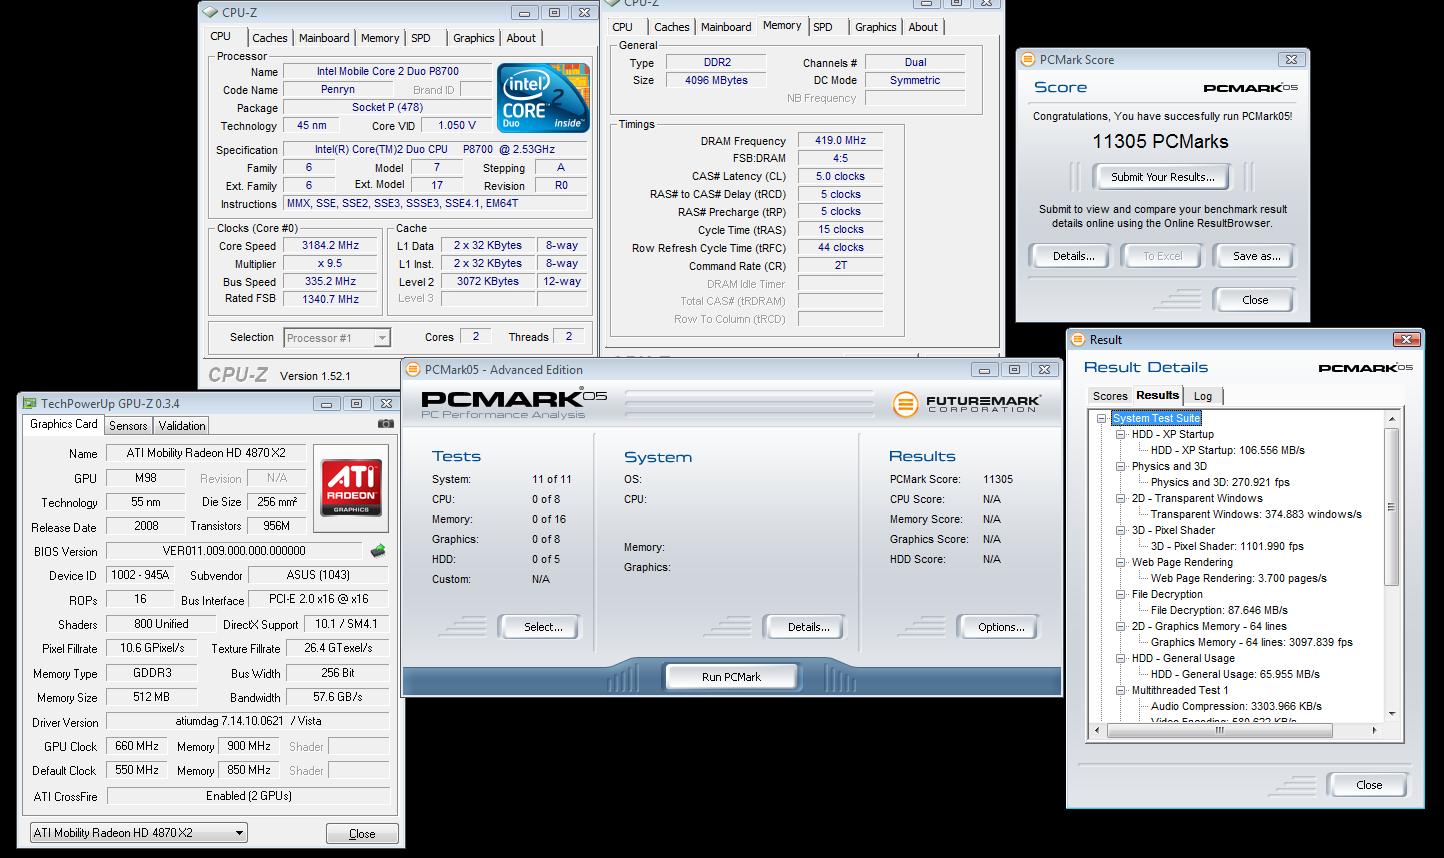Collapse Physics and 3D node
The image size is (1444, 858).
point(1121,467)
